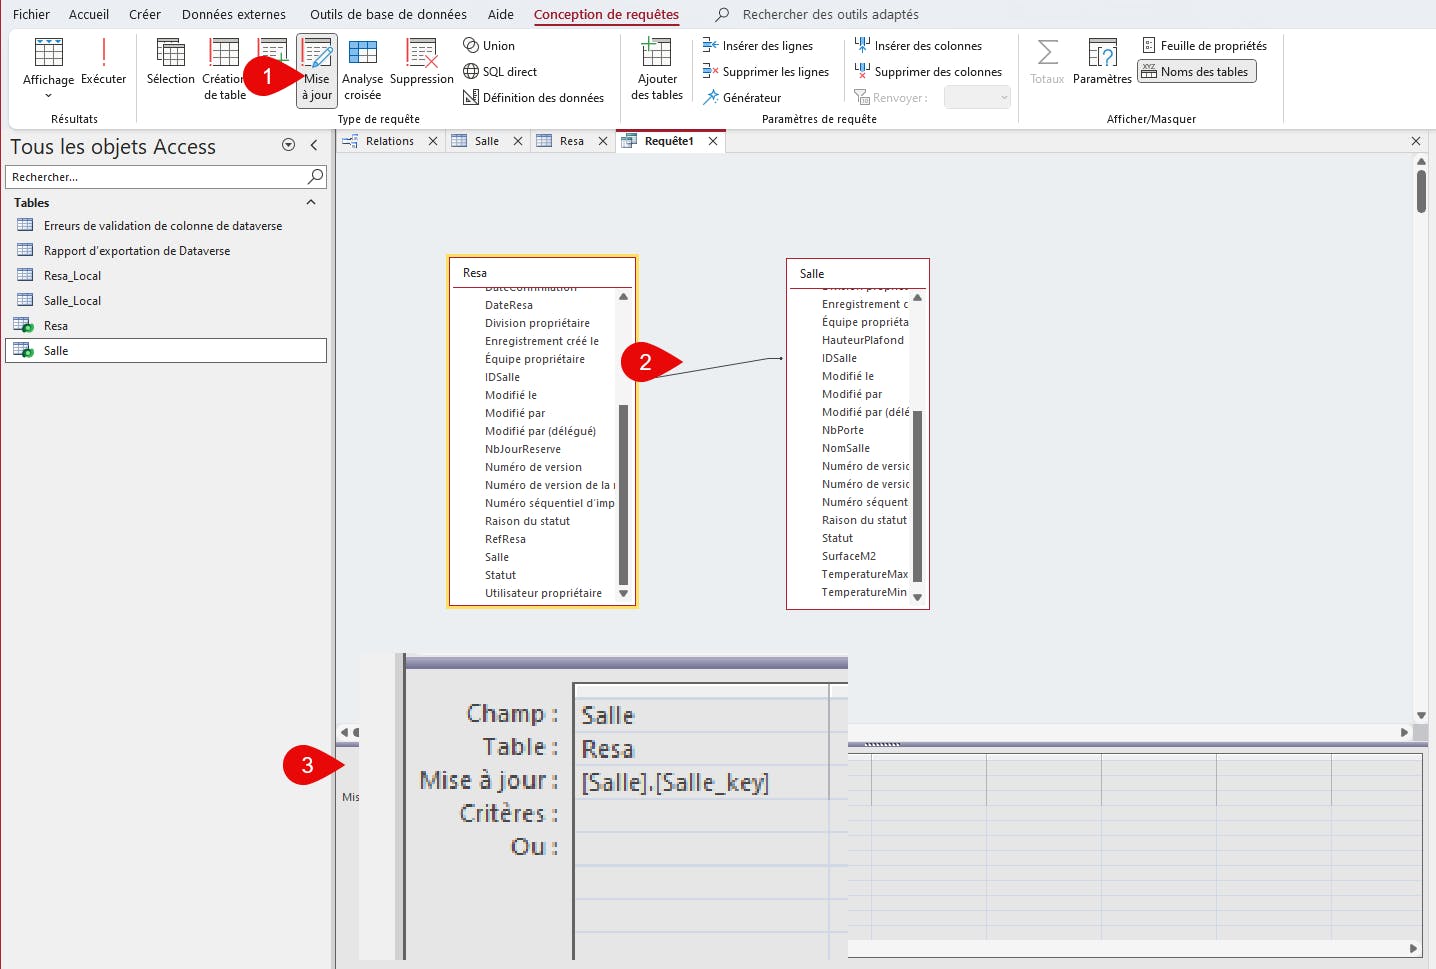Choose the Sélection query type
Screen dimensions: 1436x969
tap(171, 62)
